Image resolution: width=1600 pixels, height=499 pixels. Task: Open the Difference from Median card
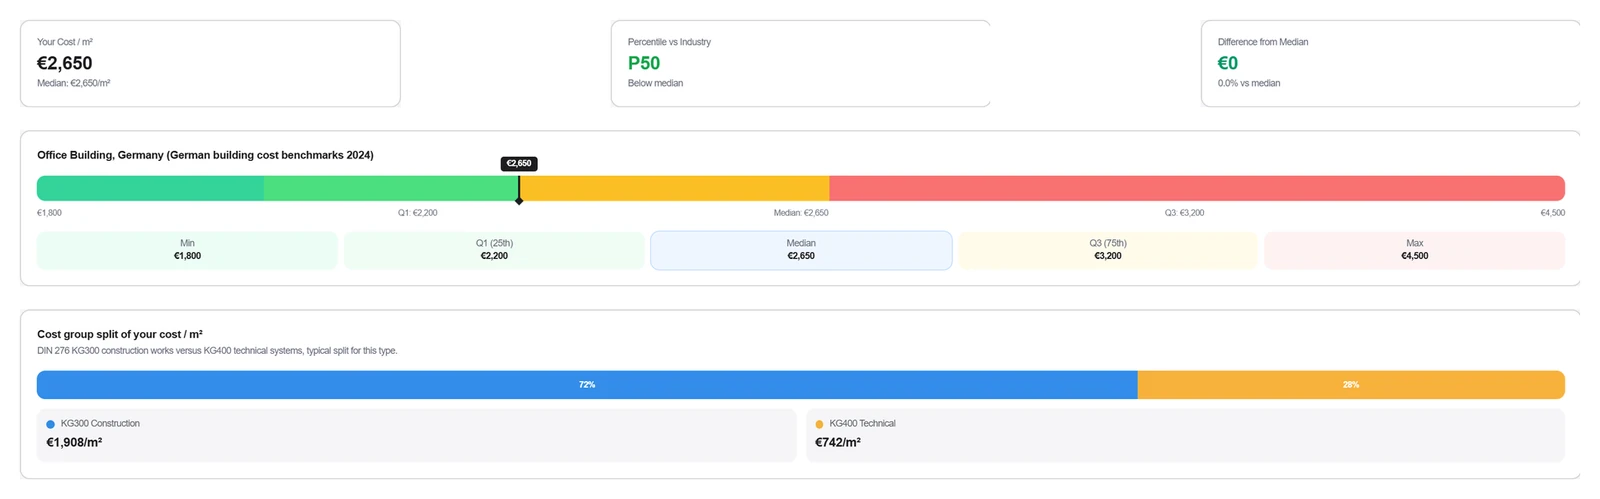tap(1390, 63)
